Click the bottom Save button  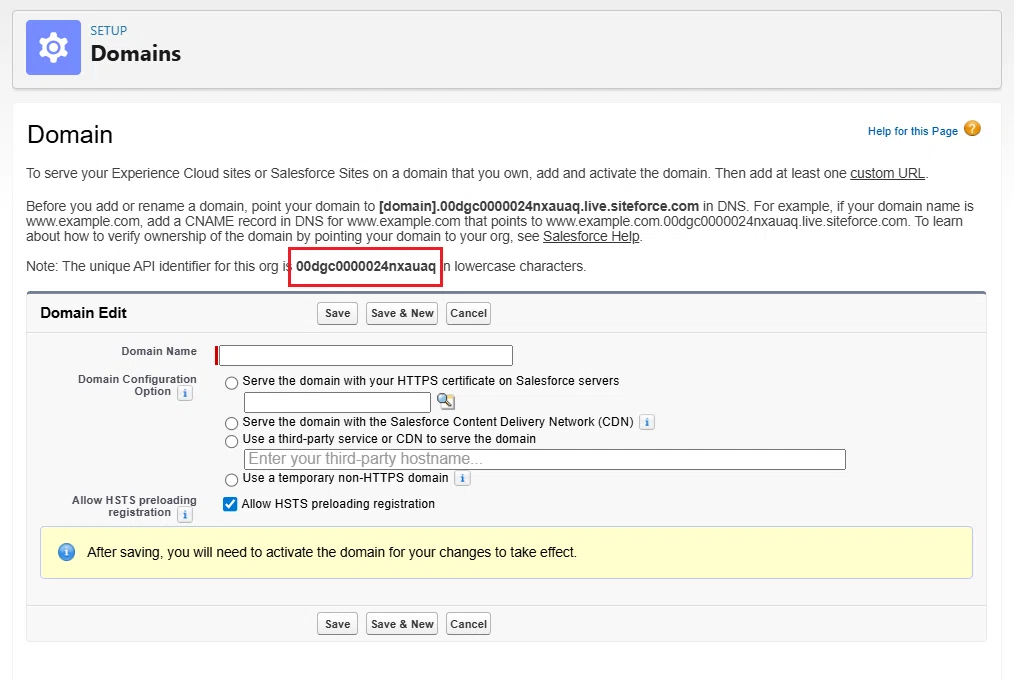pos(338,624)
